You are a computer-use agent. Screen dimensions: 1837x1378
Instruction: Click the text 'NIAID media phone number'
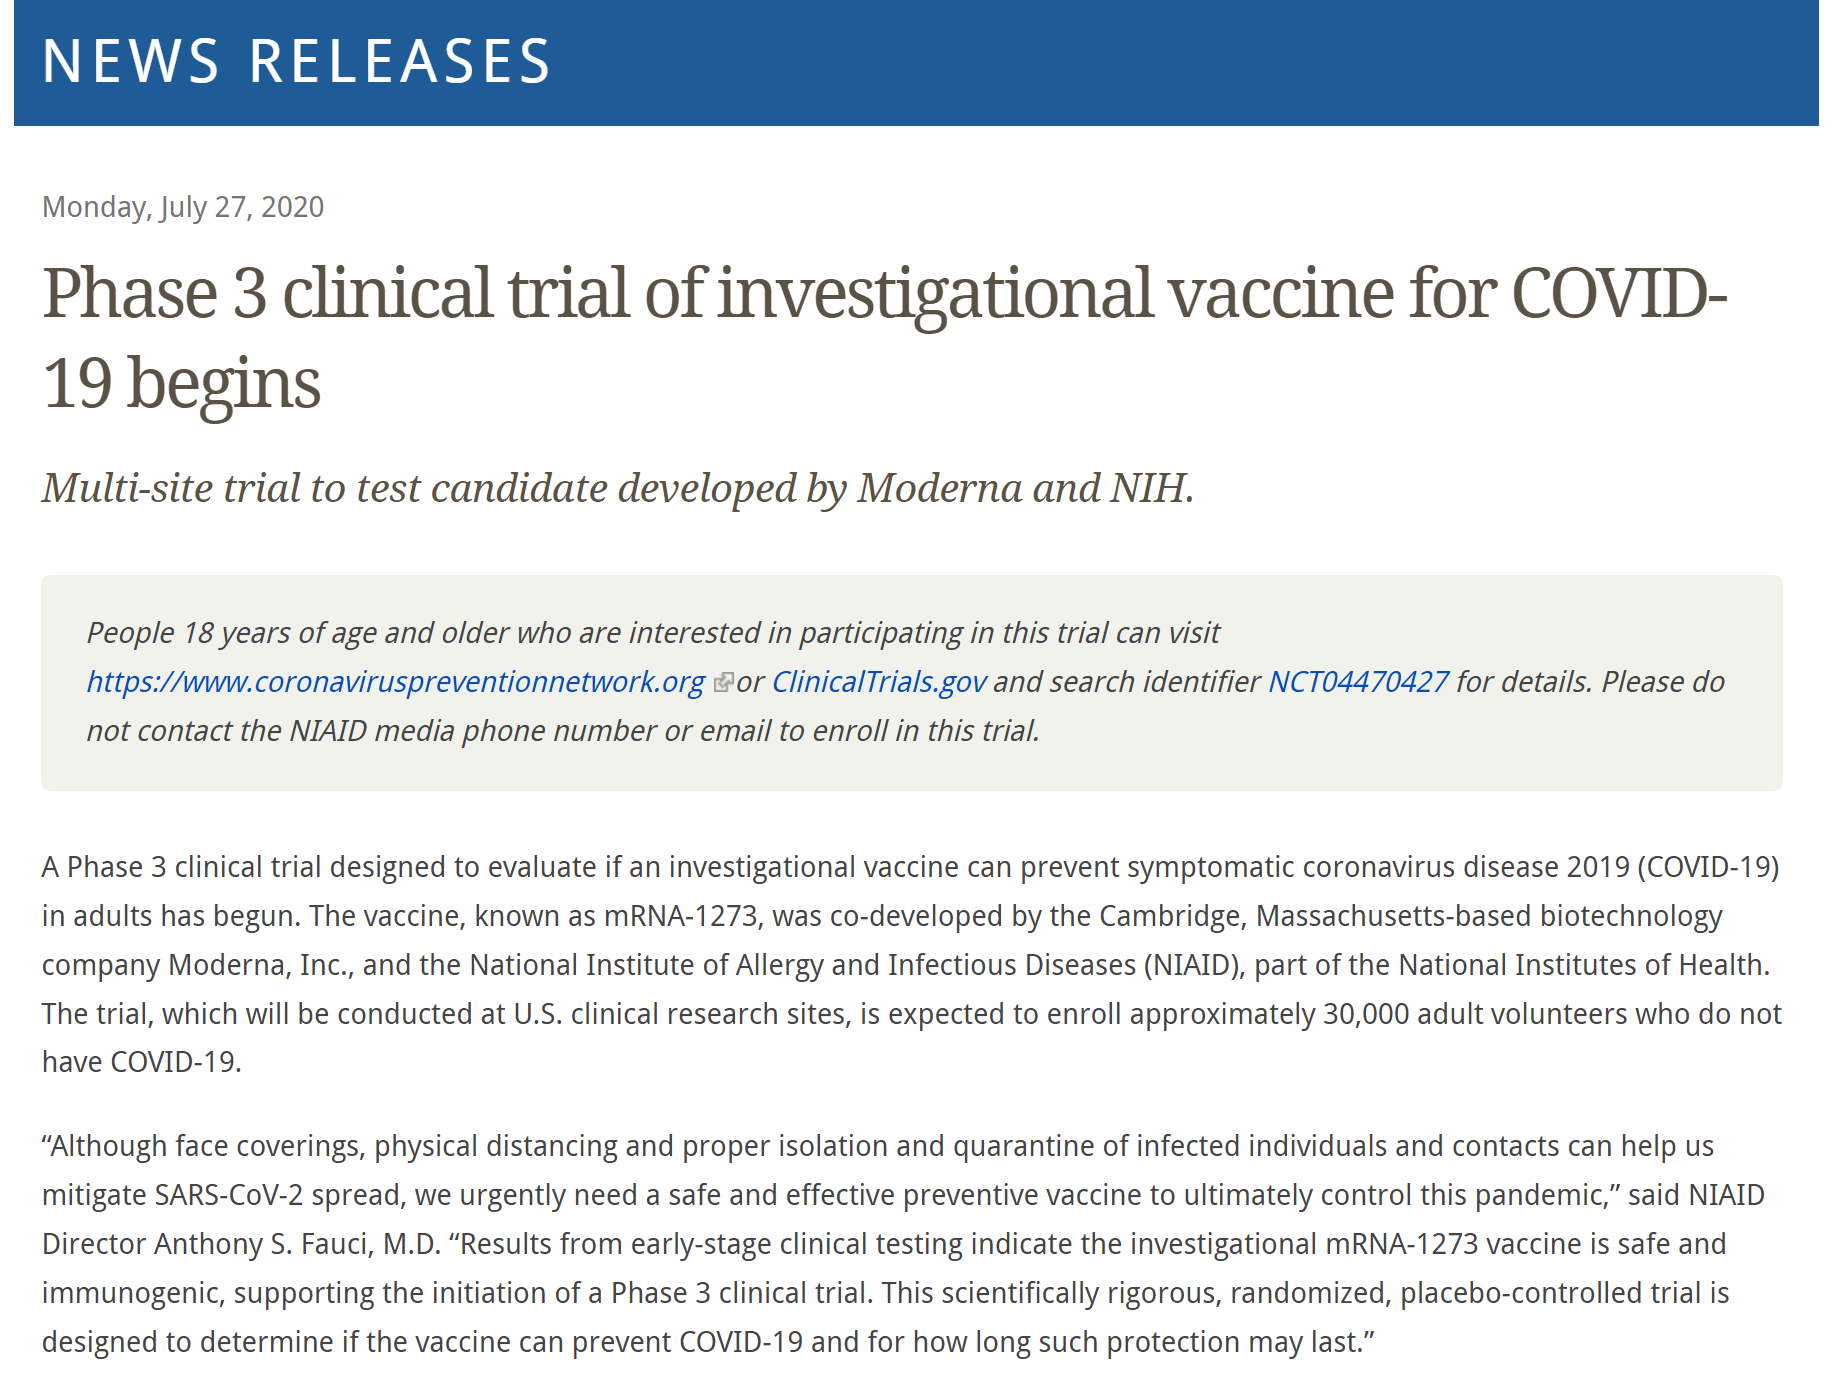[x=473, y=731]
